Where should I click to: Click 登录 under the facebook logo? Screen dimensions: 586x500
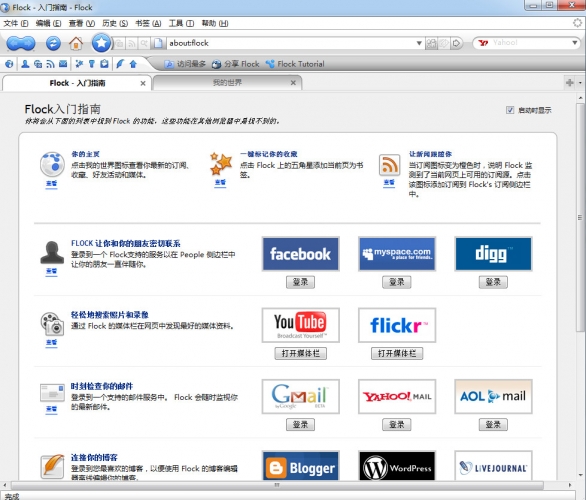[300, 282]
